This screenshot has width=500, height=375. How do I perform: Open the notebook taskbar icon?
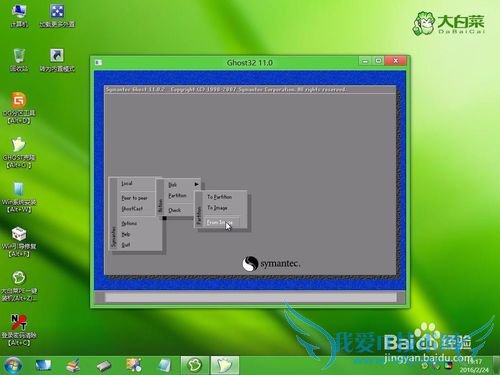point(164,365)
